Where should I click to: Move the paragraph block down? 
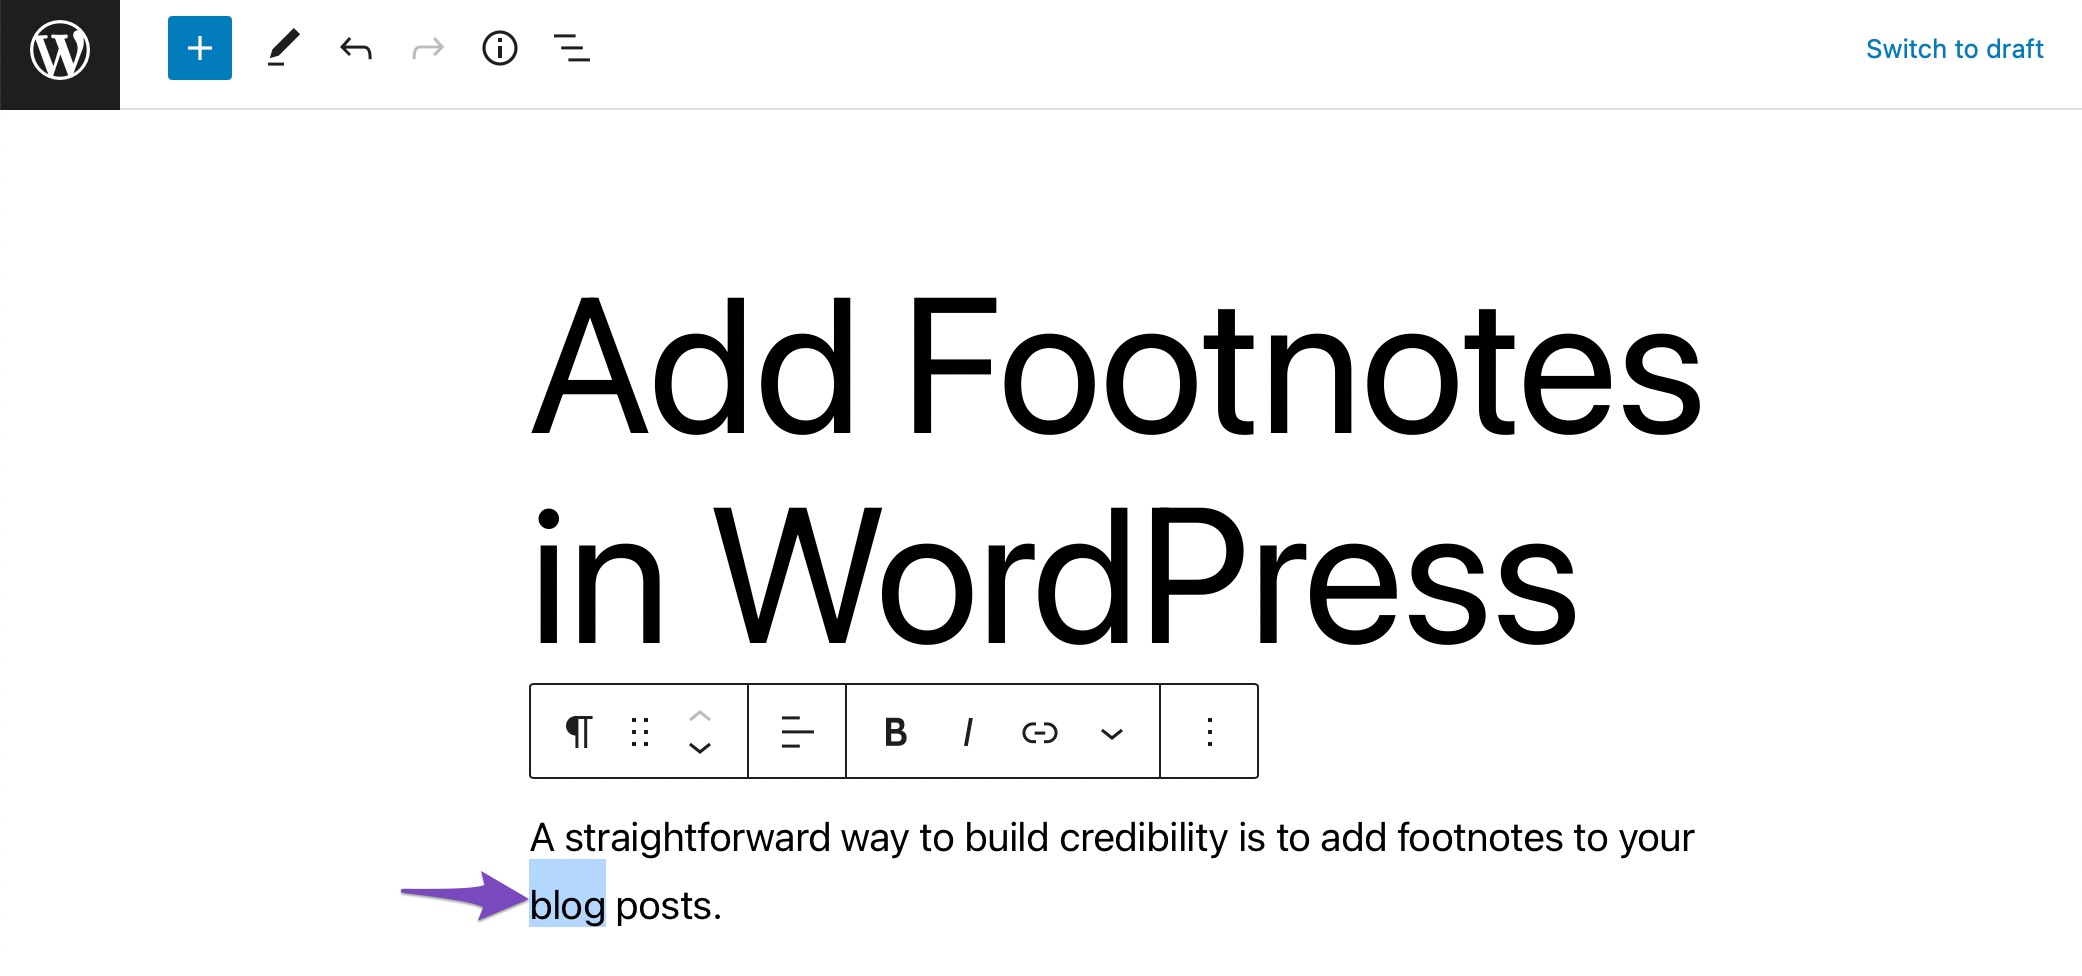click(x=700, y=748)
